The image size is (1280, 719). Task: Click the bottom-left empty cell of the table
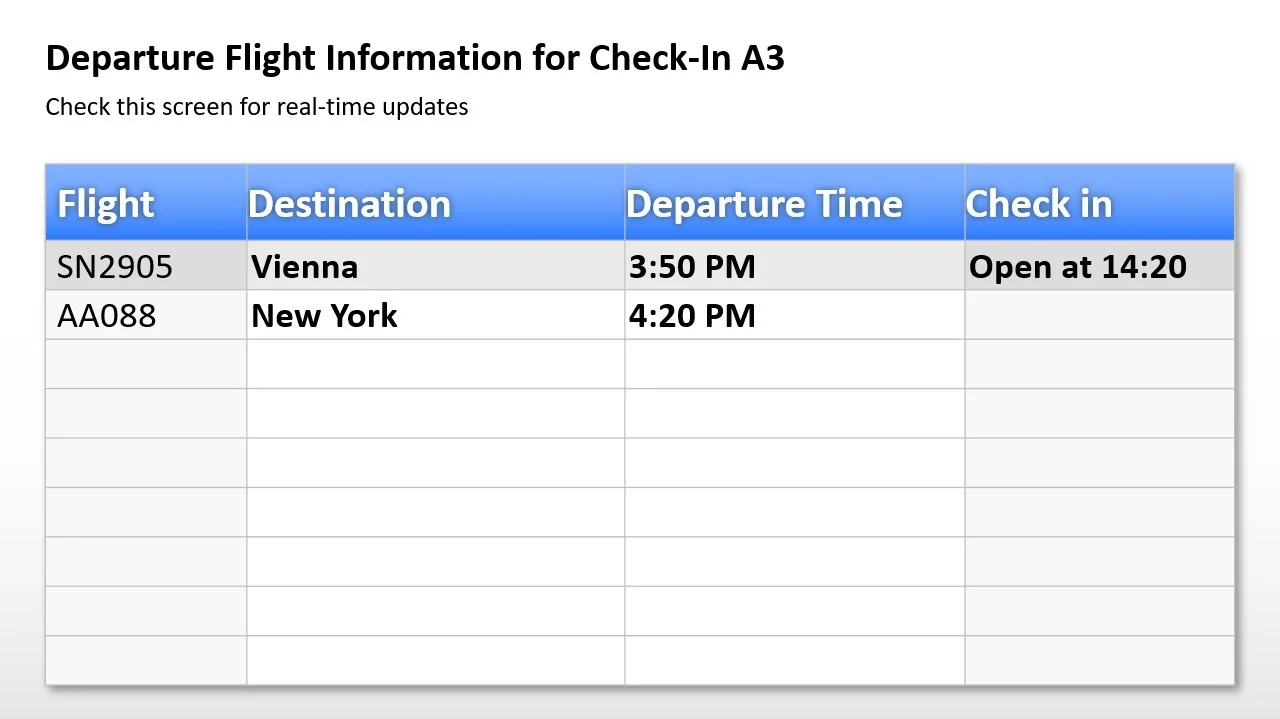tap(146, 660)
